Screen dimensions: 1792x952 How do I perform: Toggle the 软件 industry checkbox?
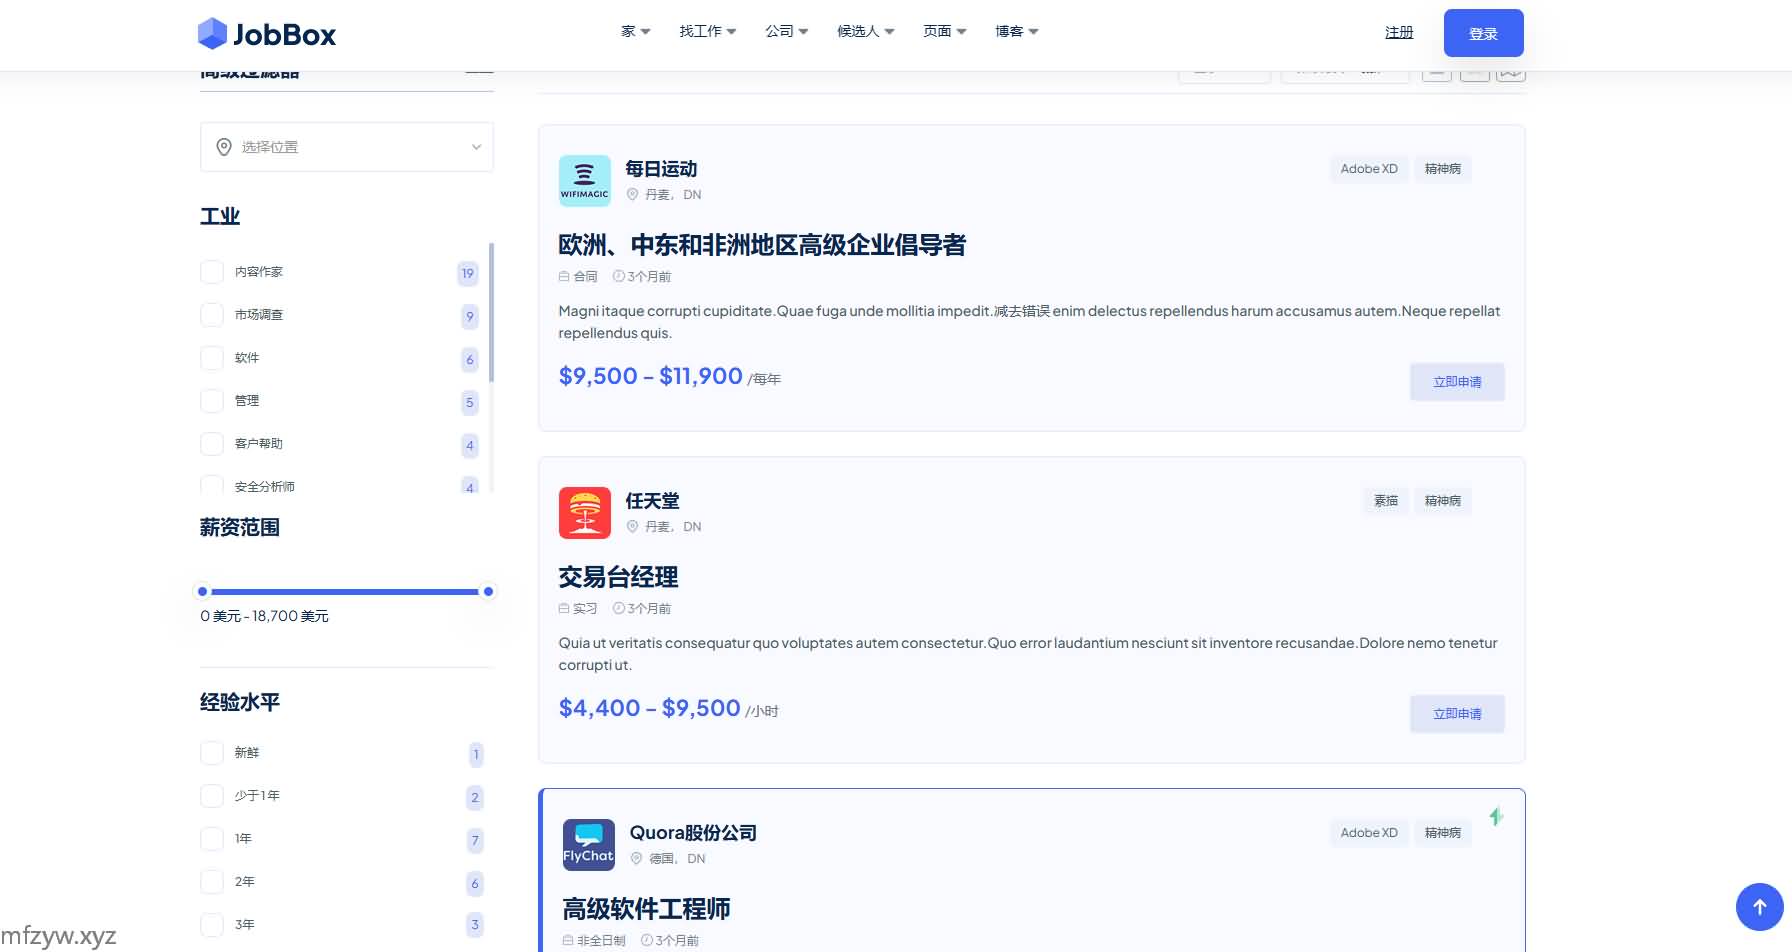[212, 358]
